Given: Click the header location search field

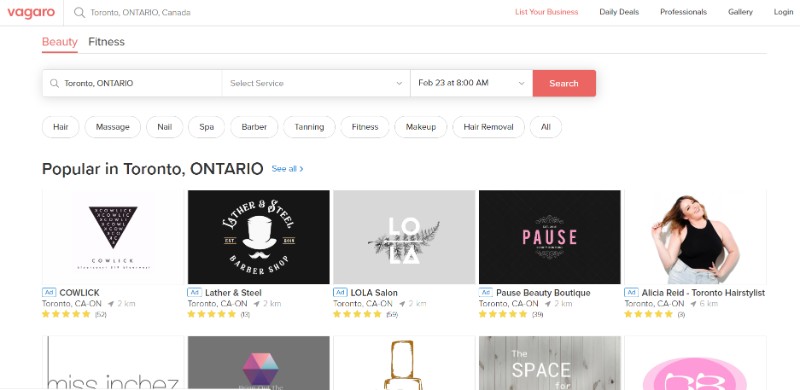Looking at the screenshot, I should (x=140, y=12).
